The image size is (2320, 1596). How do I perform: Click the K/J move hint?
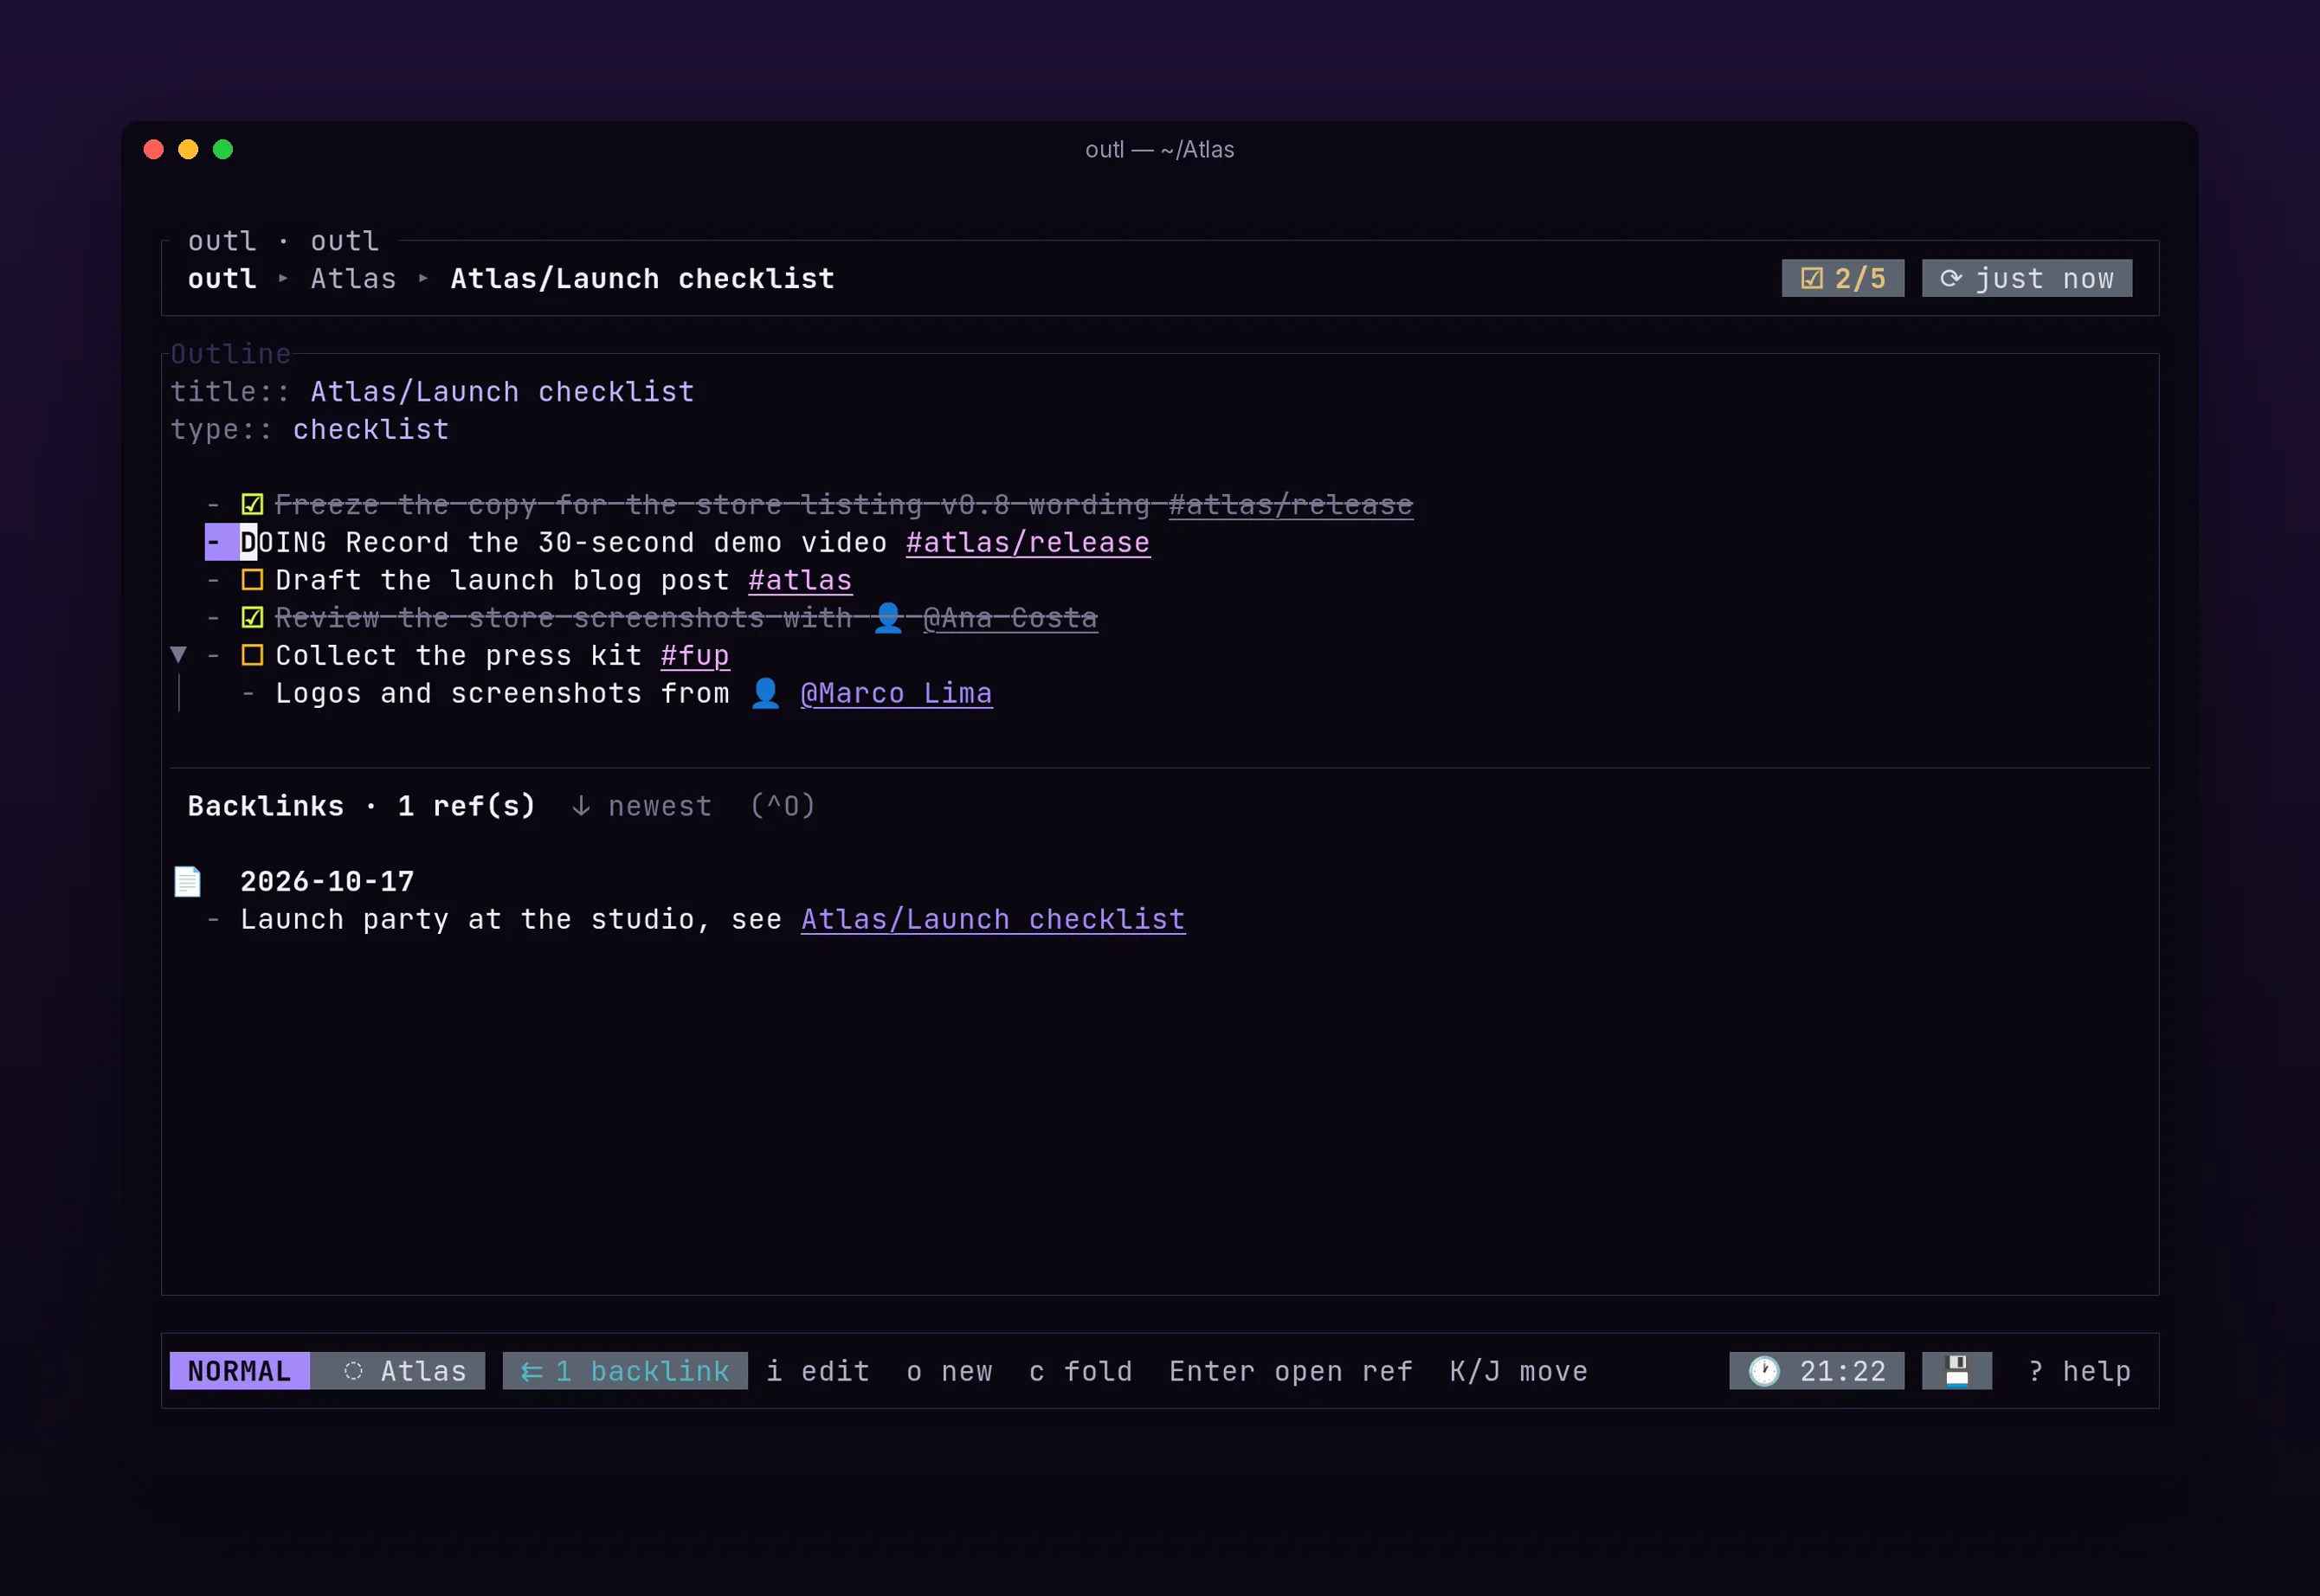pos(1518,1371)
